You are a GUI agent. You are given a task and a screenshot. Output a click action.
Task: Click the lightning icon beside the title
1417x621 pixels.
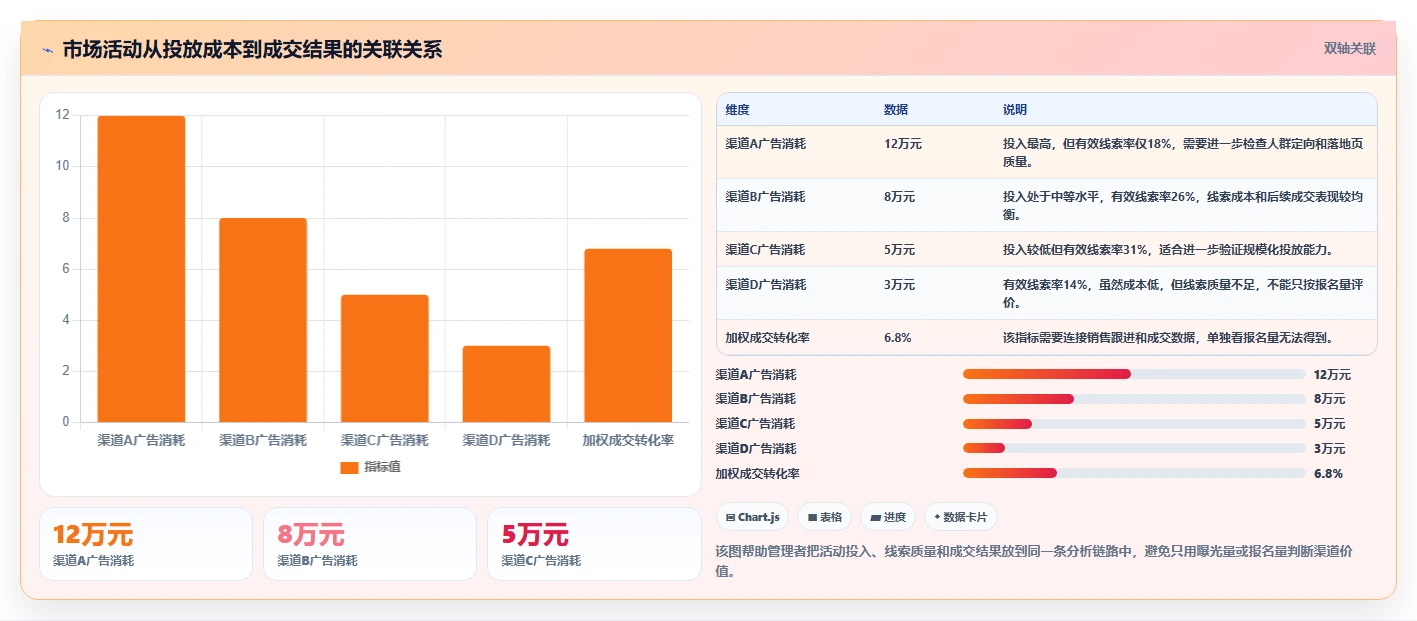[x=47, y=50]
